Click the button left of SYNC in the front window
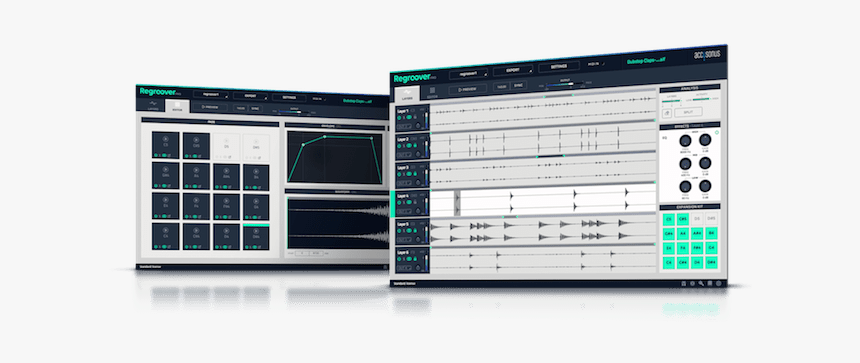Viewport: 860px width, 363px height. click(x=502, y=87)
